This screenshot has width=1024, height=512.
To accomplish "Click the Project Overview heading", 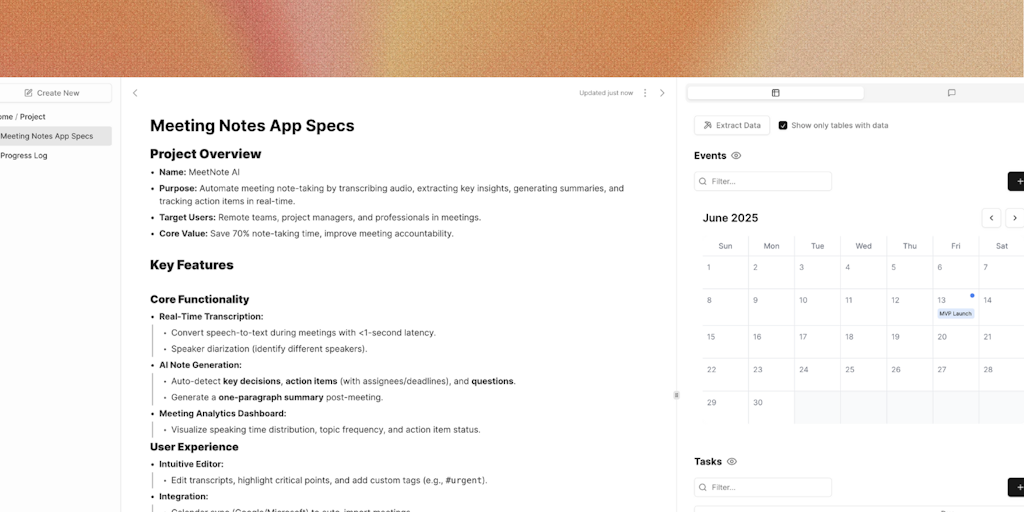I will point(206,154).
